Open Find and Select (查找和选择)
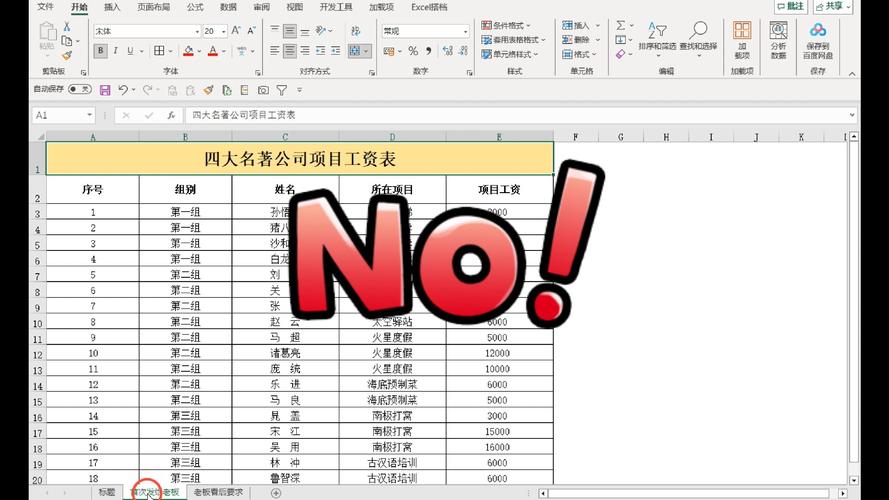Image resolution: width=889 pixels, height=500 pixels. (x=698, y=37)
